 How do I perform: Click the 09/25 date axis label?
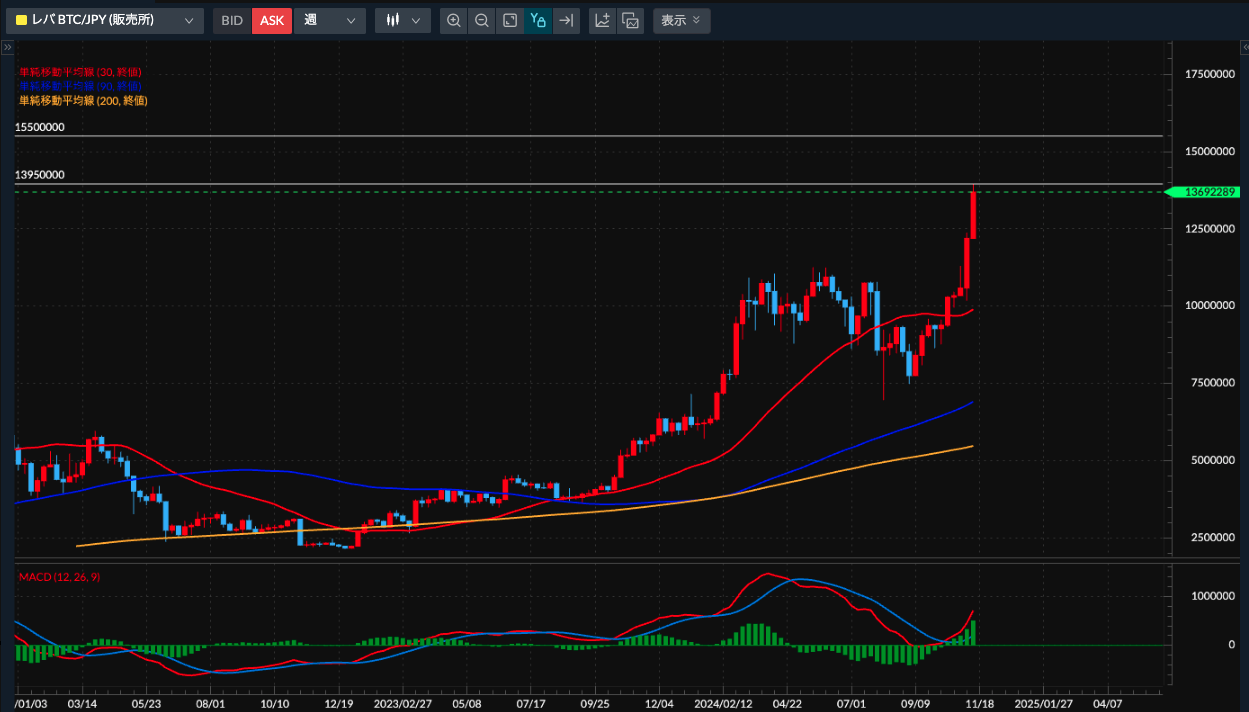tap(595, 703)
